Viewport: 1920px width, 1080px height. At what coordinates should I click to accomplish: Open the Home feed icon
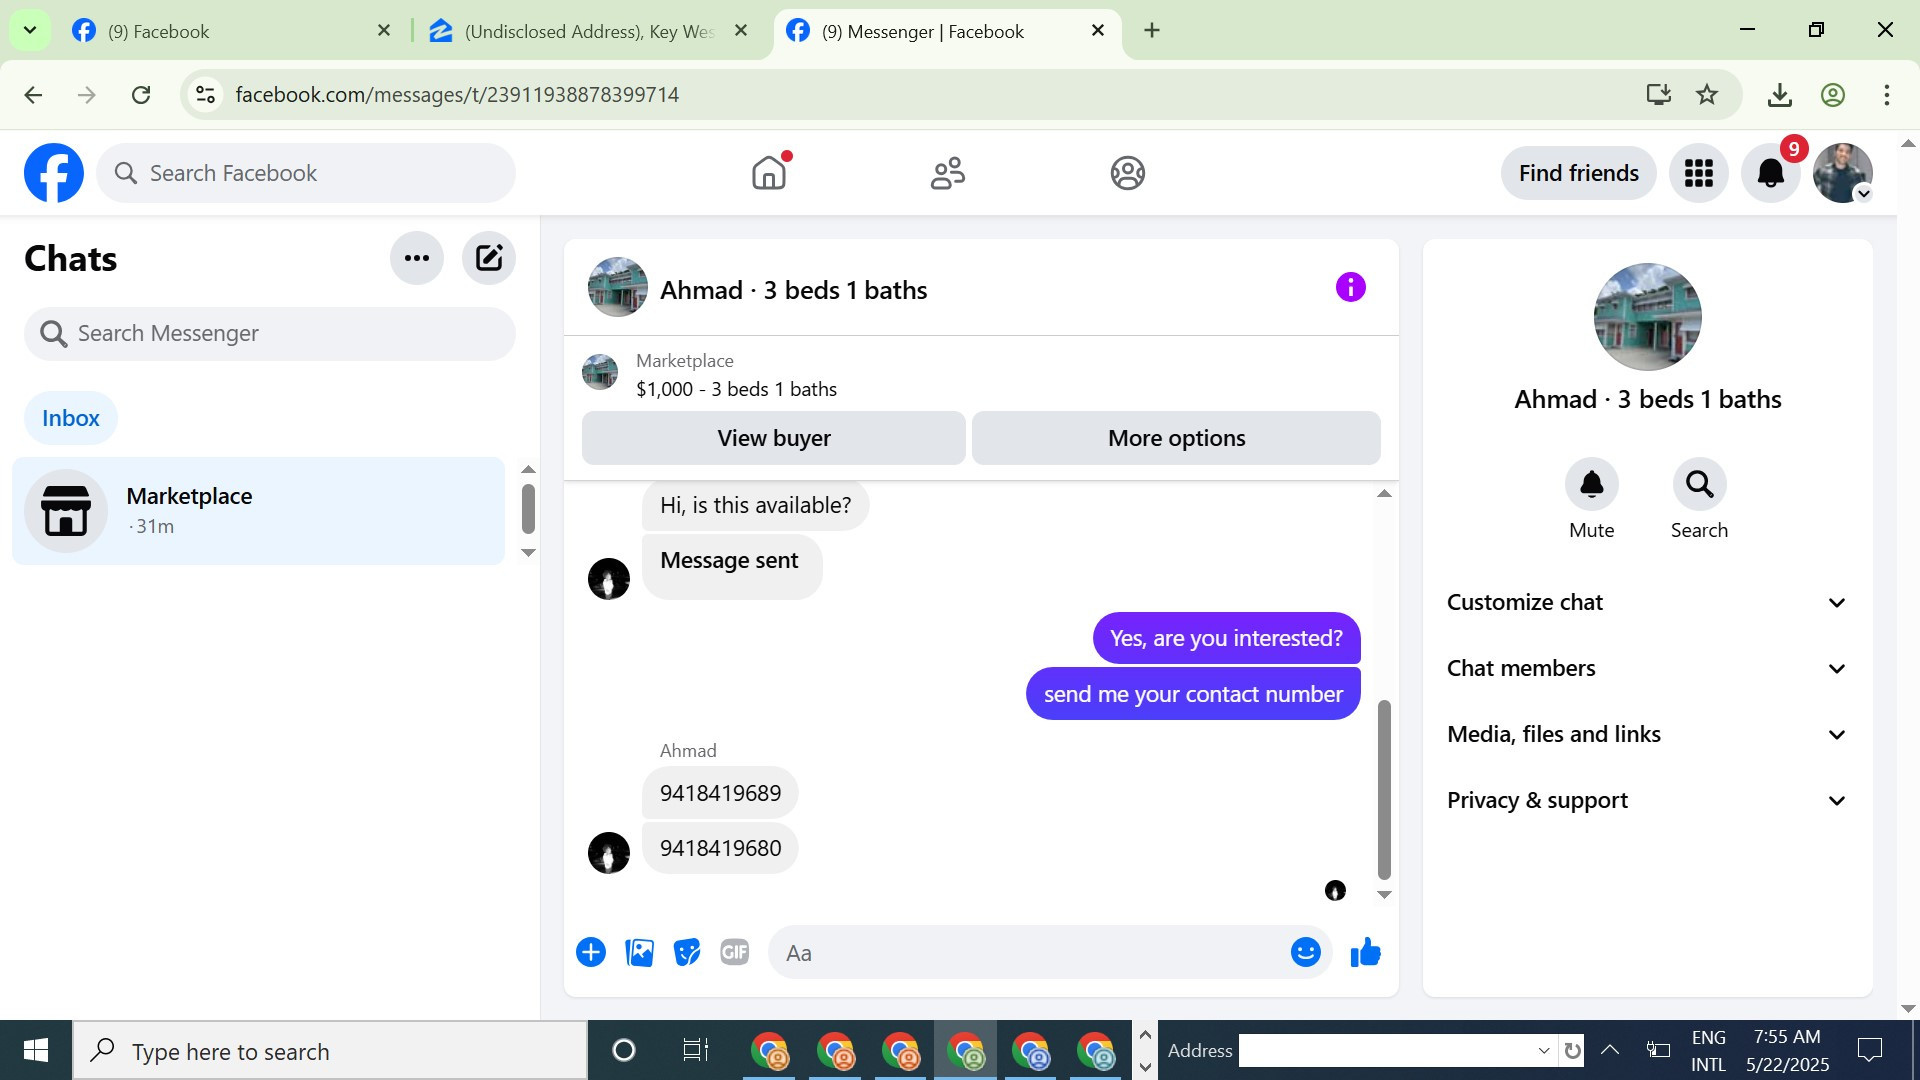(769, 173)
